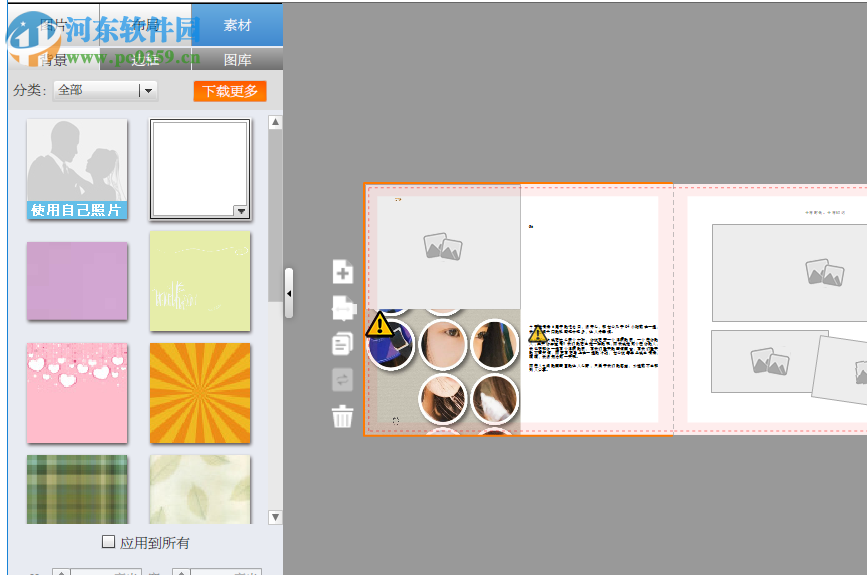Select the purple background swatch
867x575 pixels.
pos(77,281)
